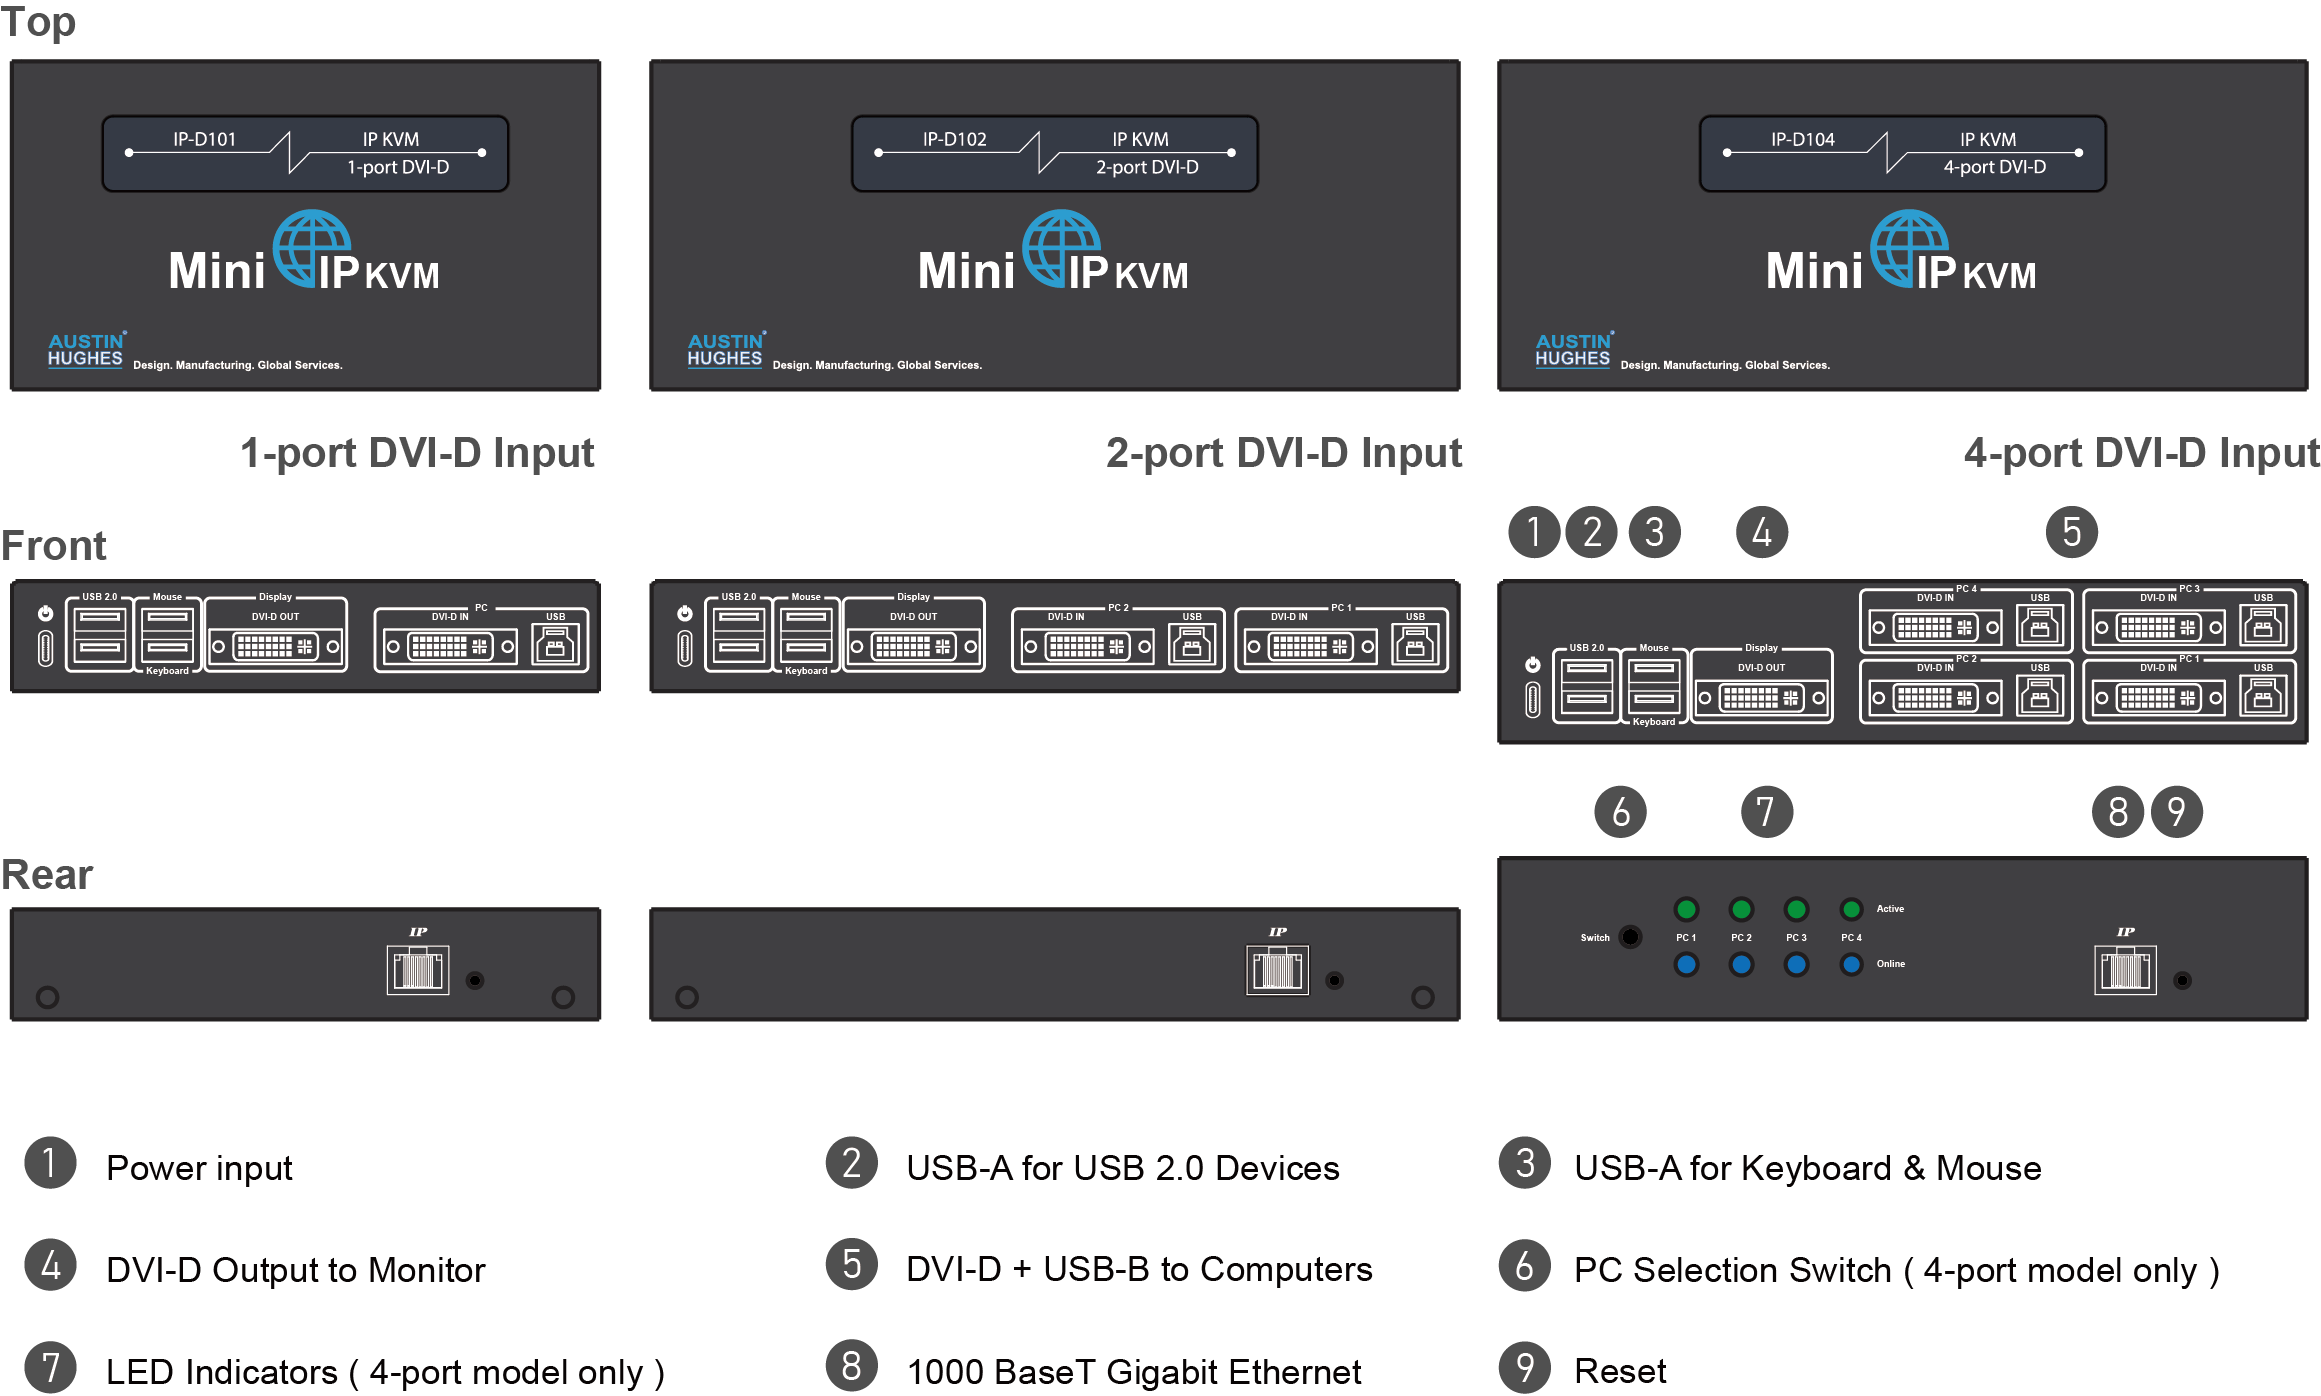Click the '4-port DVI-D Input' caption

(2142, 453)
